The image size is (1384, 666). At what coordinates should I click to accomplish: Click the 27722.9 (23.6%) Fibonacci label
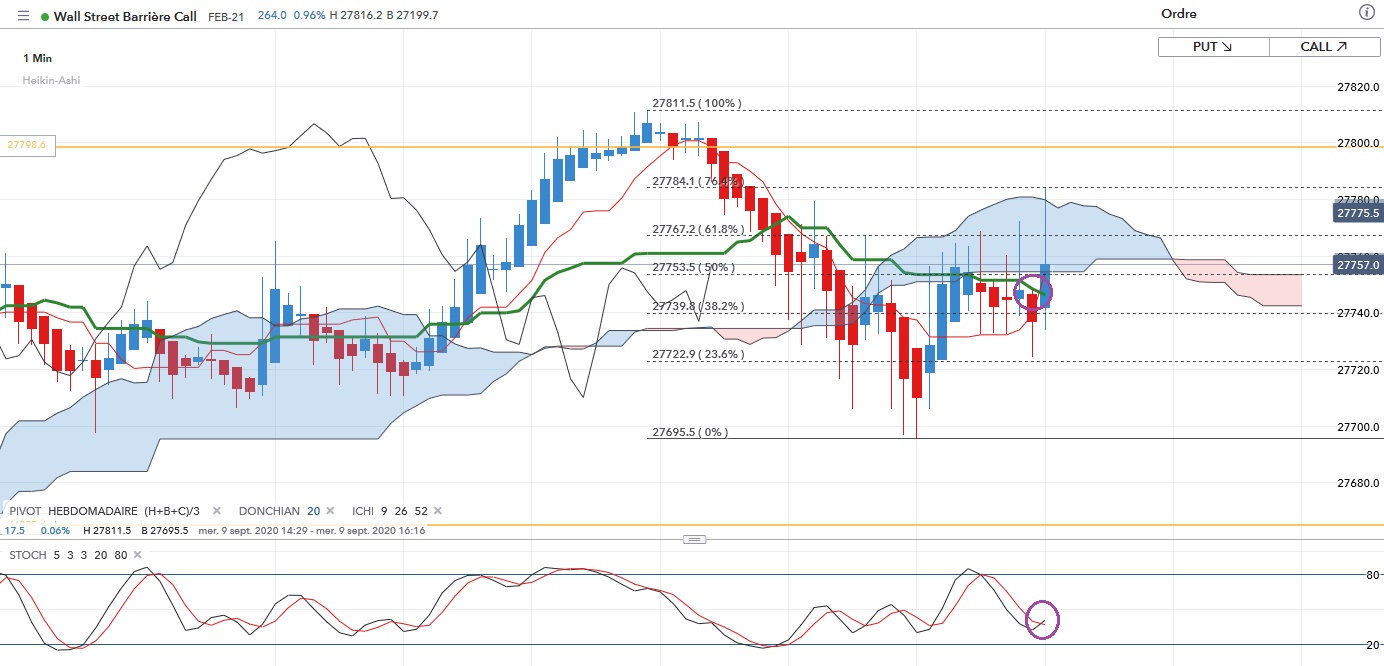[697, 354]
